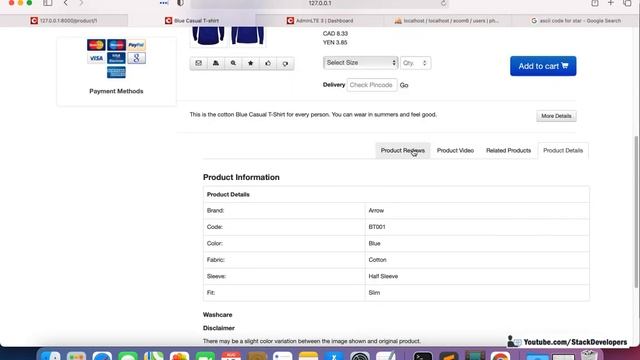
Task: Switch to the Product Video tab
Action: 456,151
